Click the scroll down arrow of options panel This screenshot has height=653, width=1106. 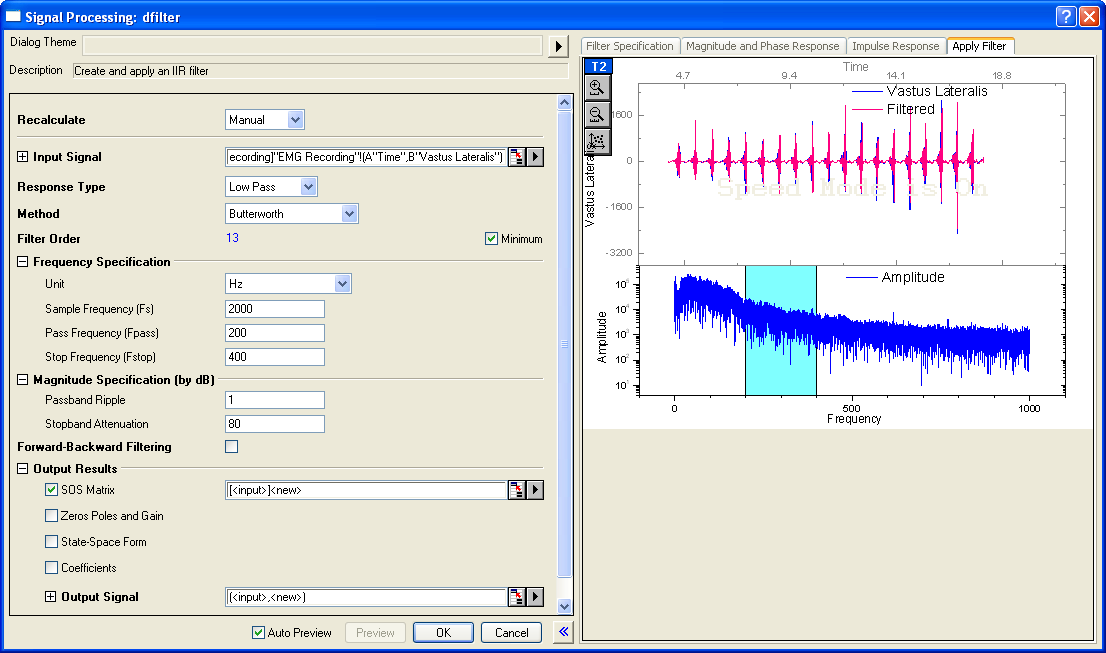pos(564,606)
